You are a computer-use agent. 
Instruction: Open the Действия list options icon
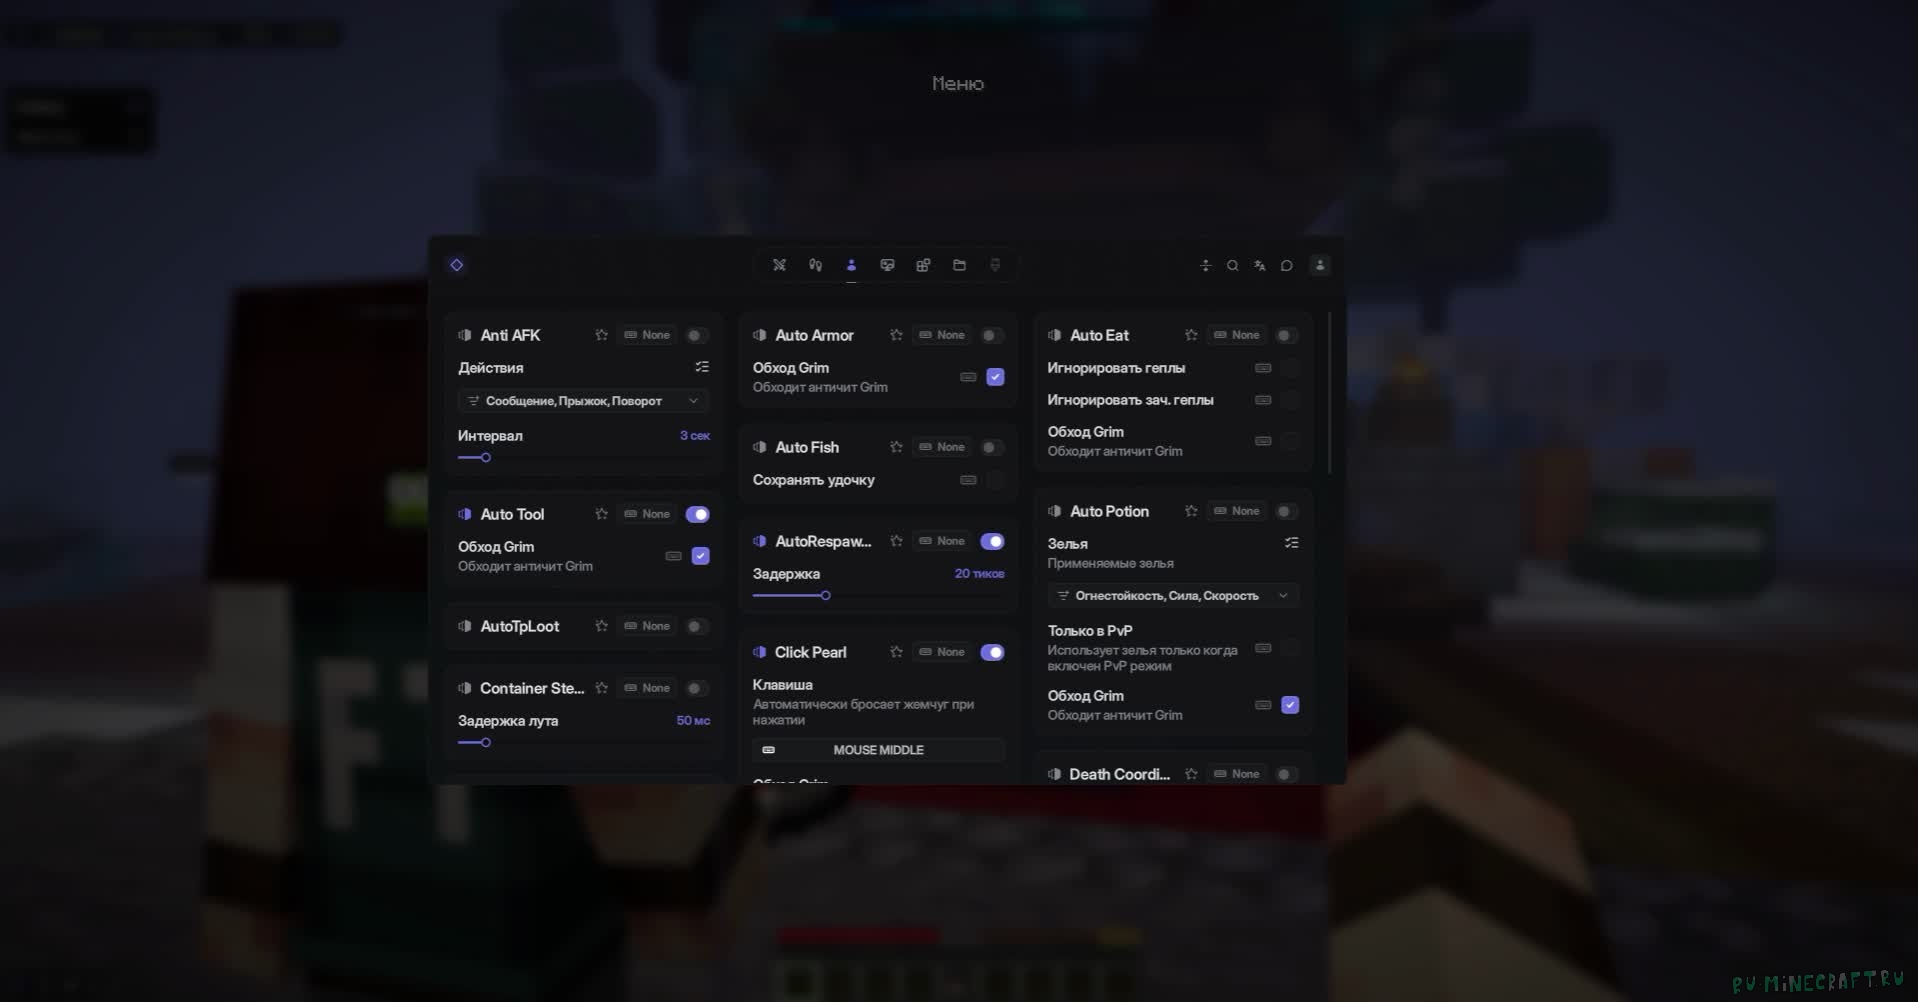click(702, 367)
